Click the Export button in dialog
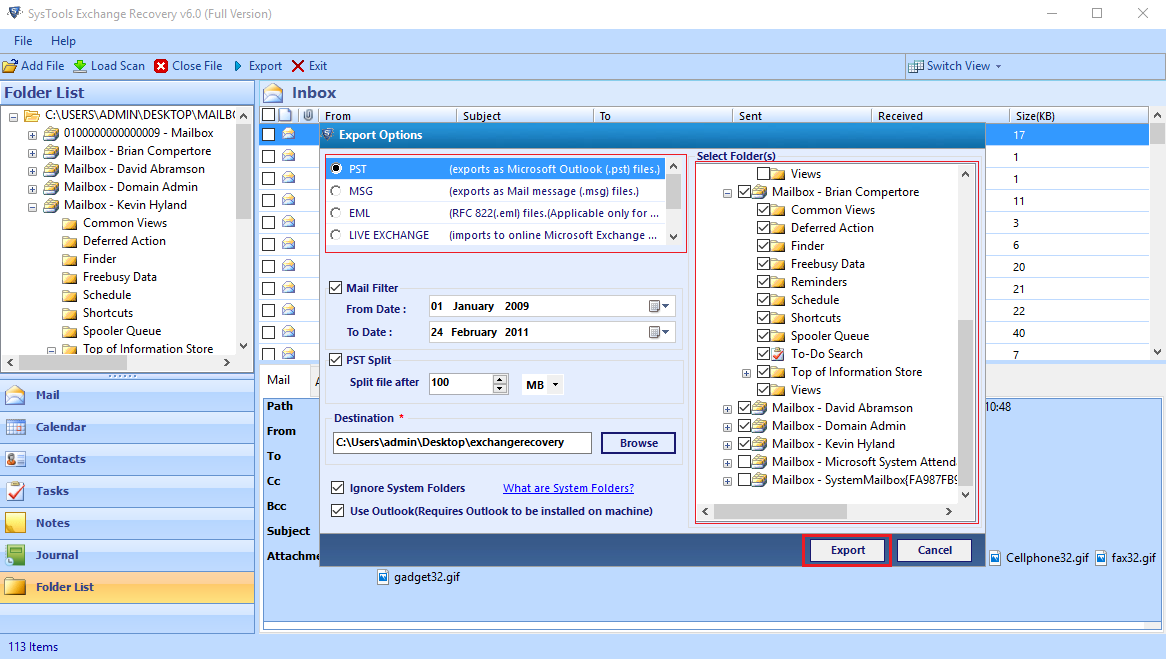This screenshot has width=1166, height=659. pyautogui.click(x=848, y=550)
